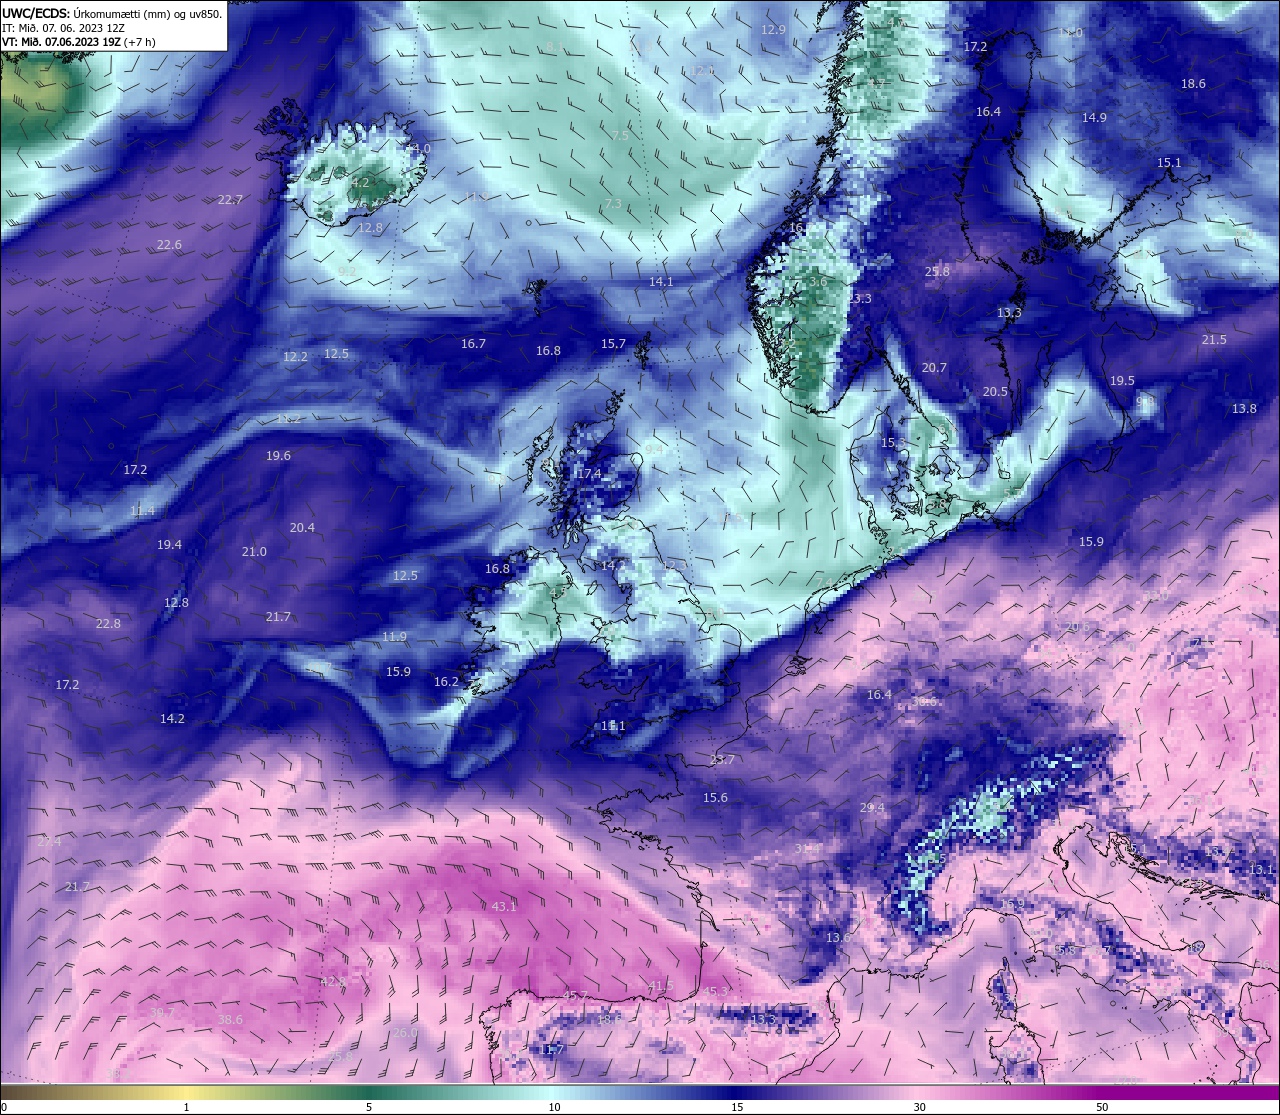Click the 14.2 value in the west Atlantic
This screenshot has width=1280, height=1115.
click(172, 719)
